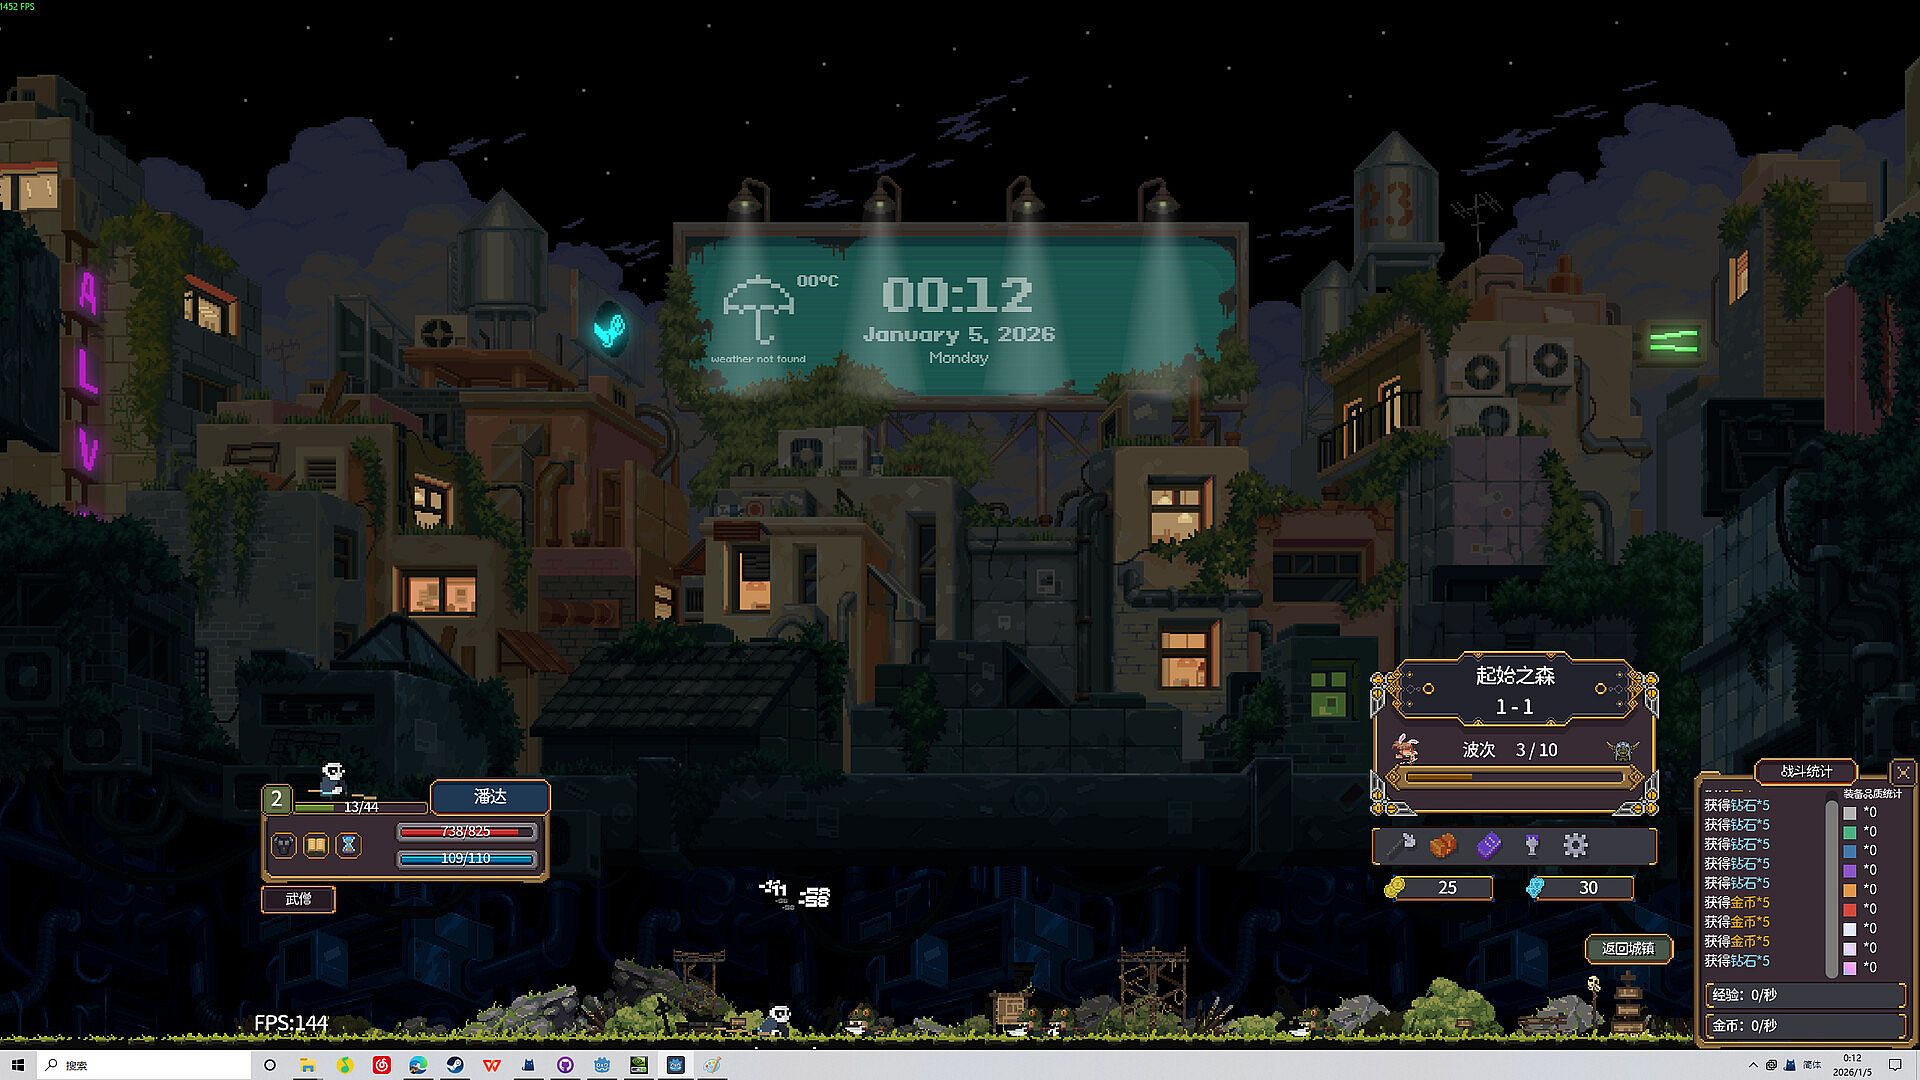Open the purple ticket card icon

(1488, 846)
